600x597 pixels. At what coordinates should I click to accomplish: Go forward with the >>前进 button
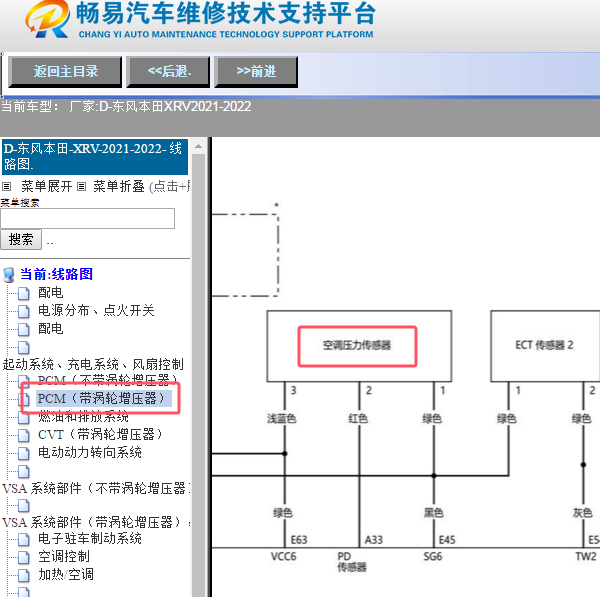(256, 72)
